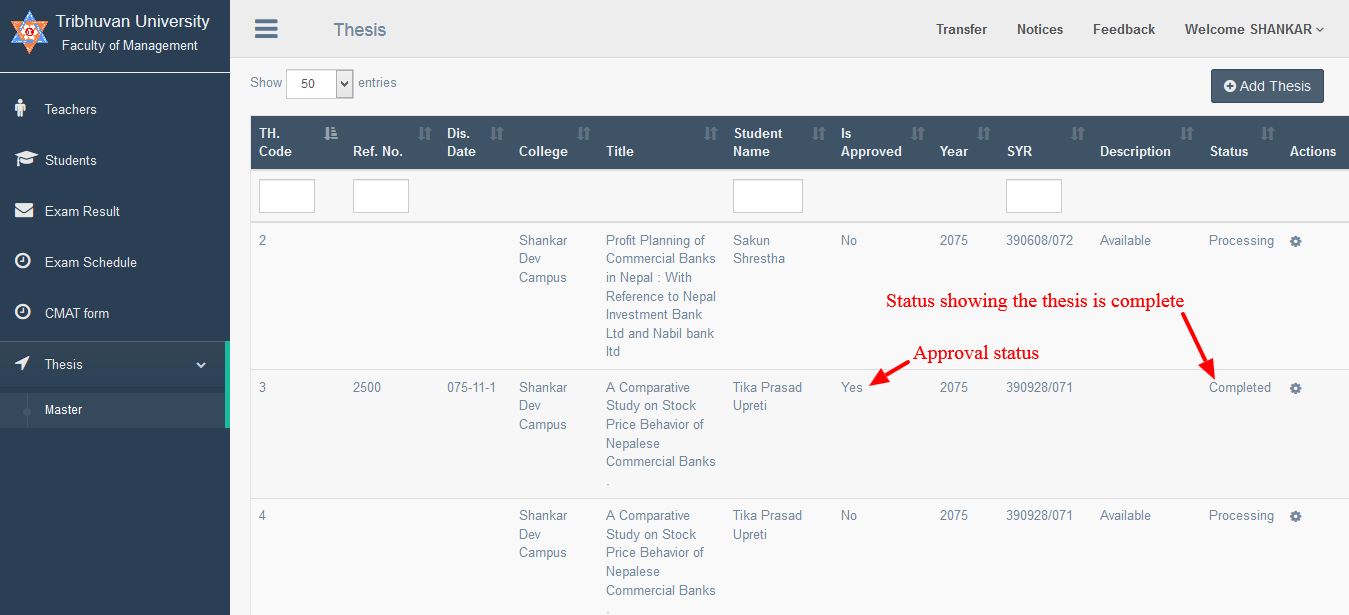Open the Transfer link in header
This screenshot has height=615, width=1349.
click(961, 29)
